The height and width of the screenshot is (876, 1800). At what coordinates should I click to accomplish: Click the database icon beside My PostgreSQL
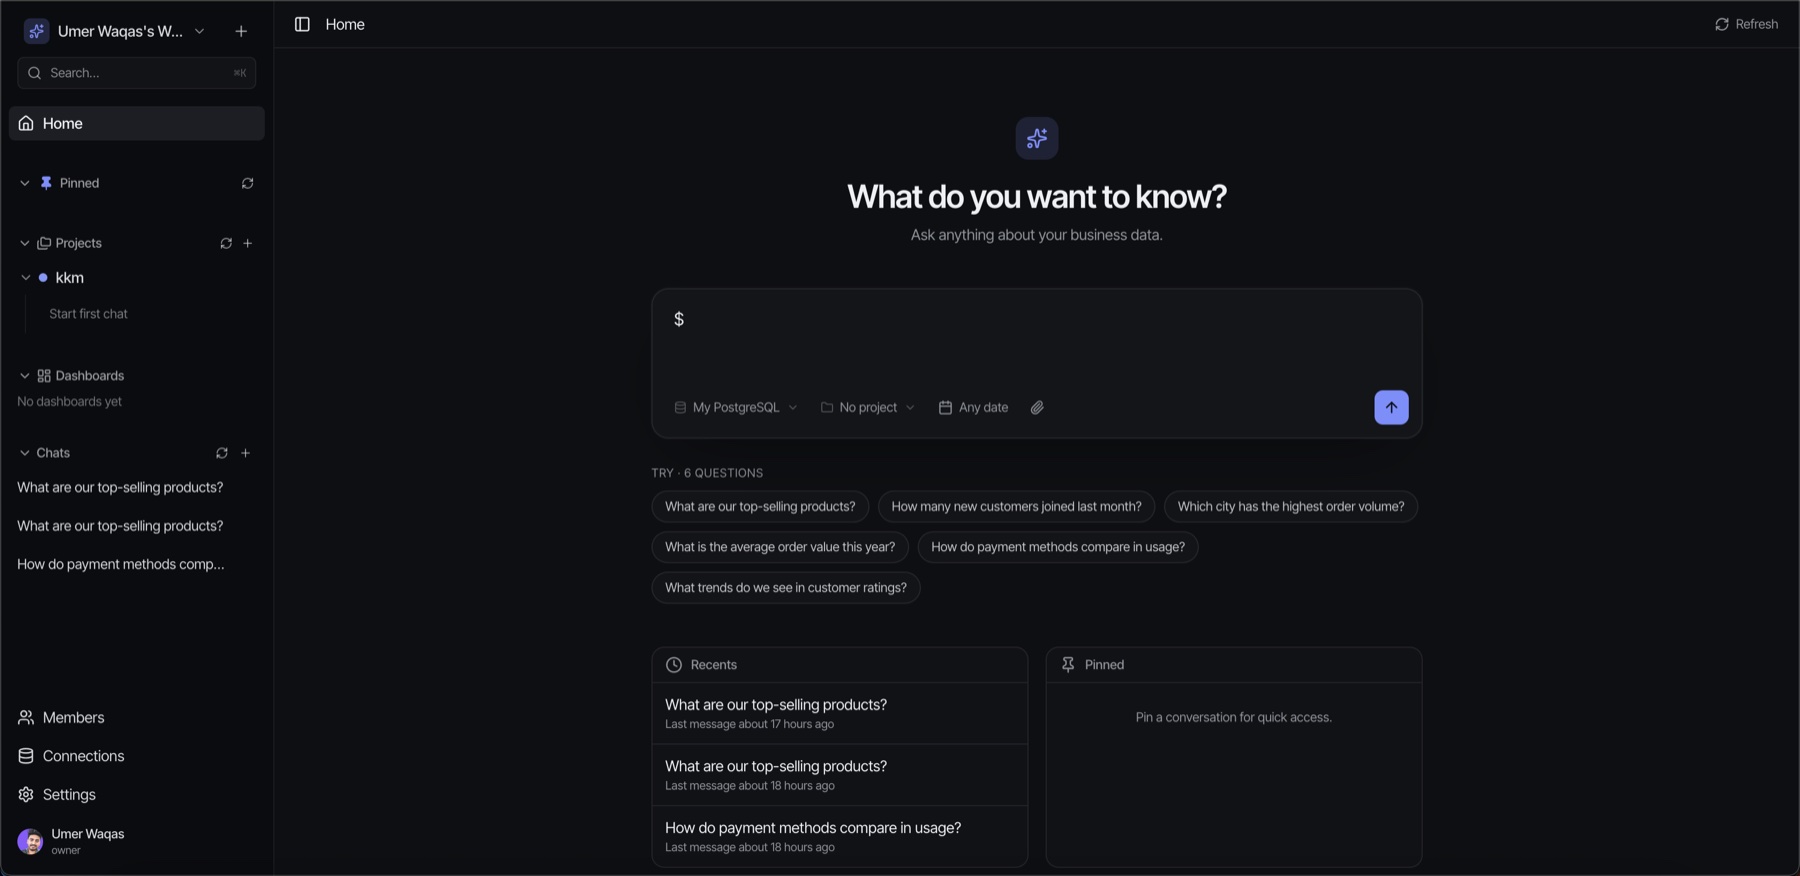click(680, 407)
